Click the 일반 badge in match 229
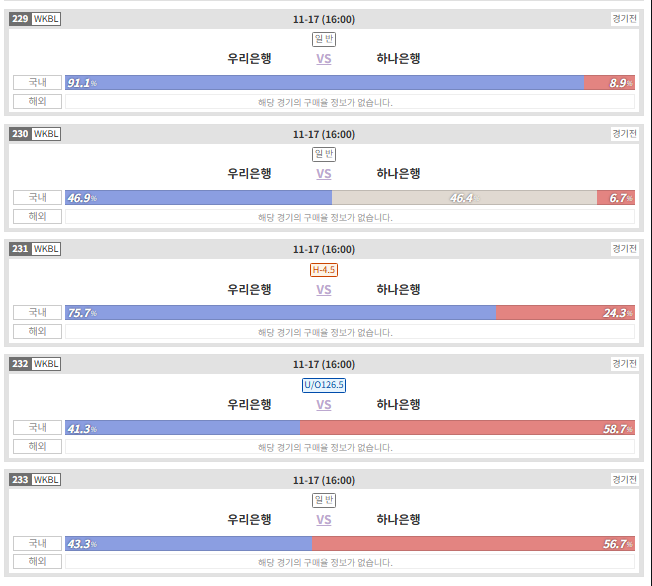This screenshot has height=586, width=652. coord(324,39)
